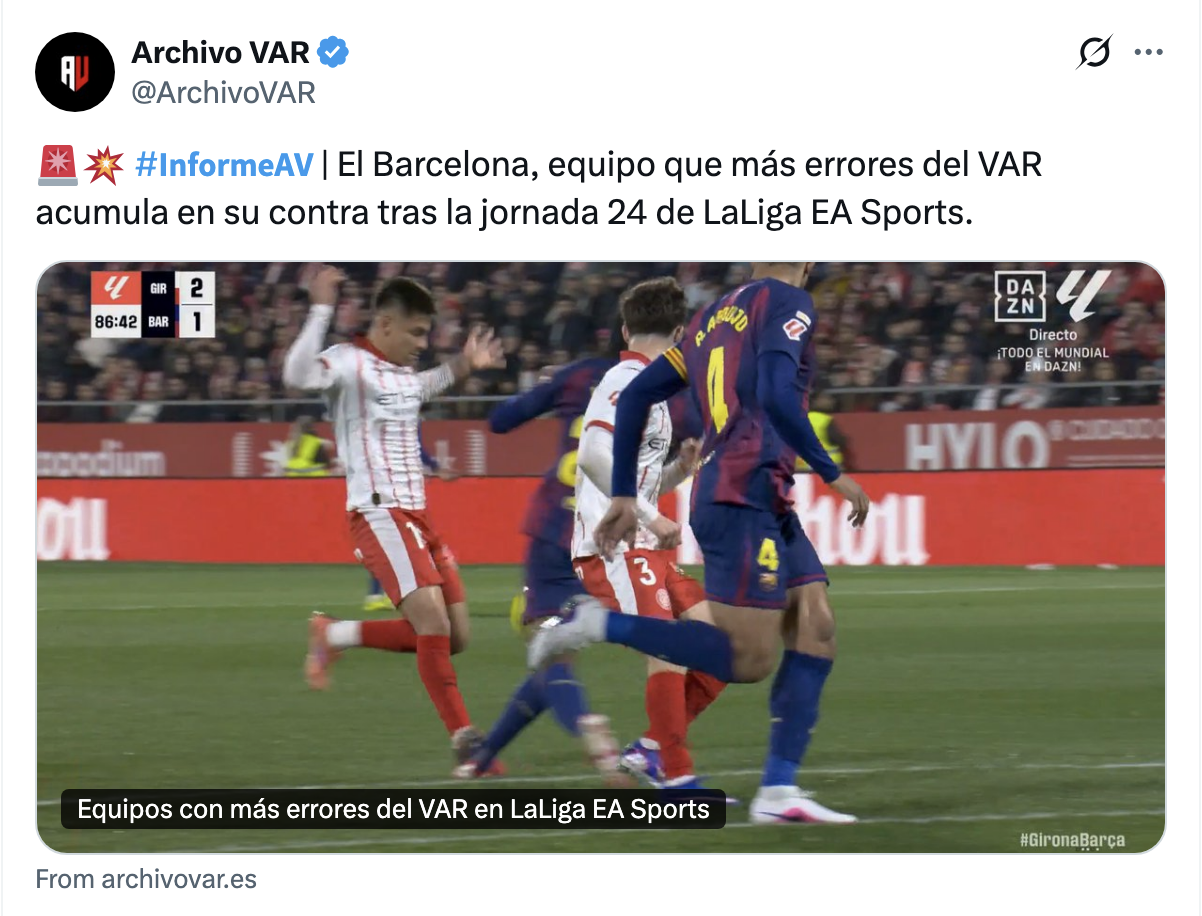The image size is (1202, 916).
Task: Click the #GironaBarça watermark
Action: click(x=1072, y=839)
